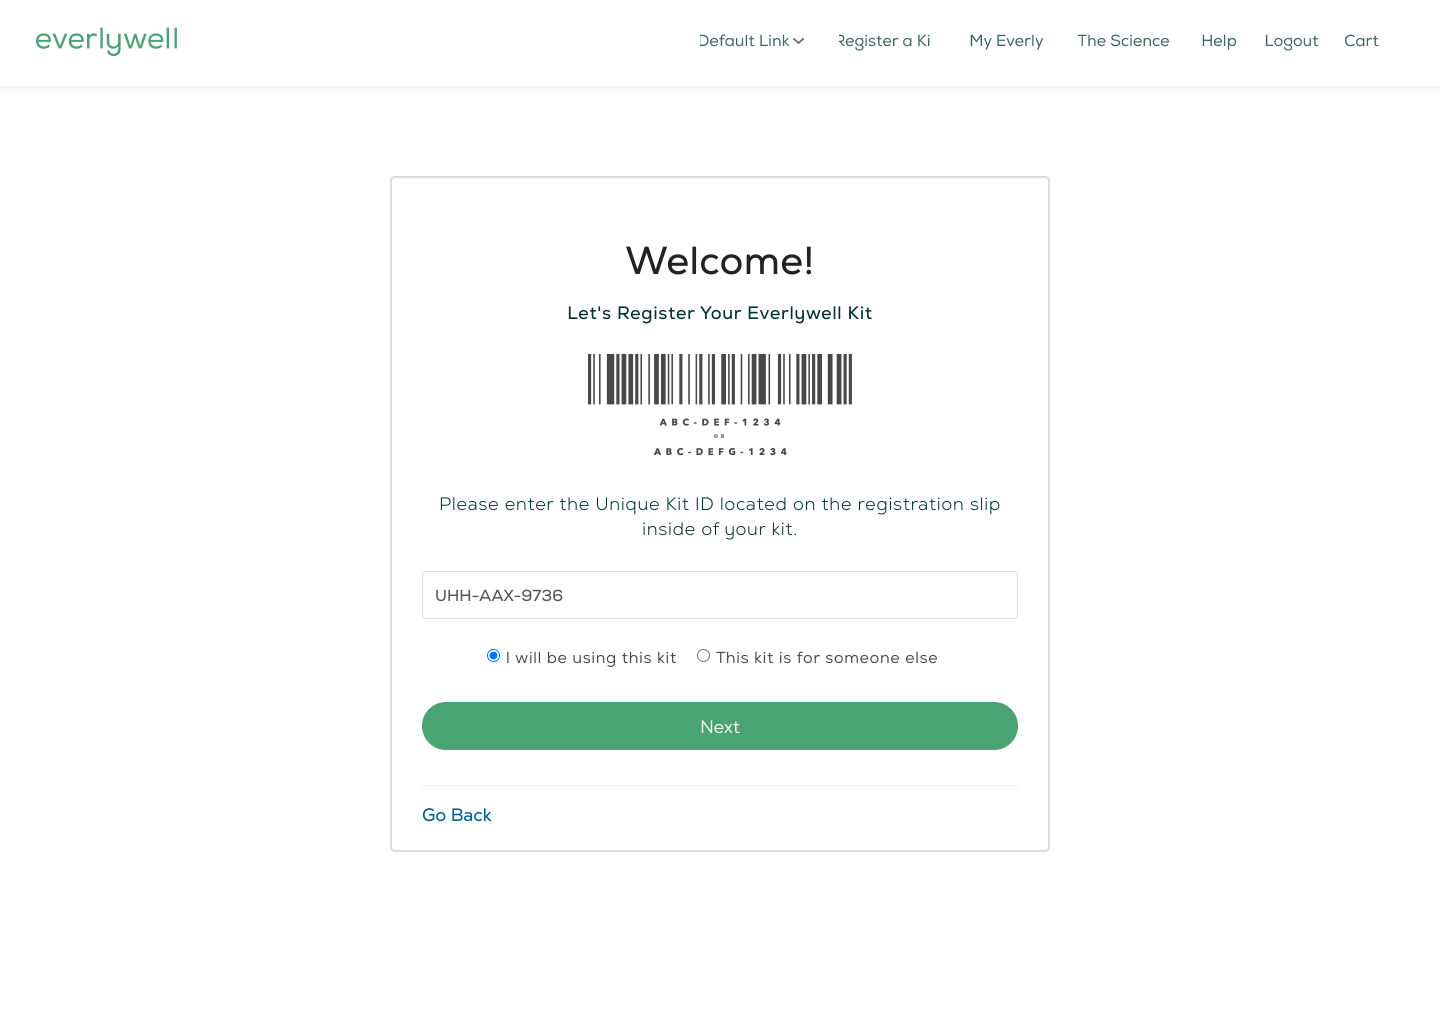Image resolution: width=1440 pixels, height=1024 pixels.
Task: Open The Science page
Action: coord(1123,41)
